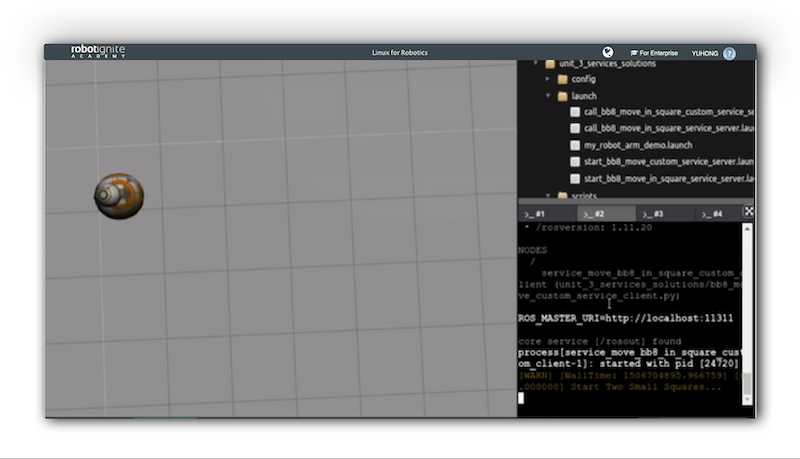Click the file icon beside my_robot_arm_demo.launch

click(x=575, y=145)
